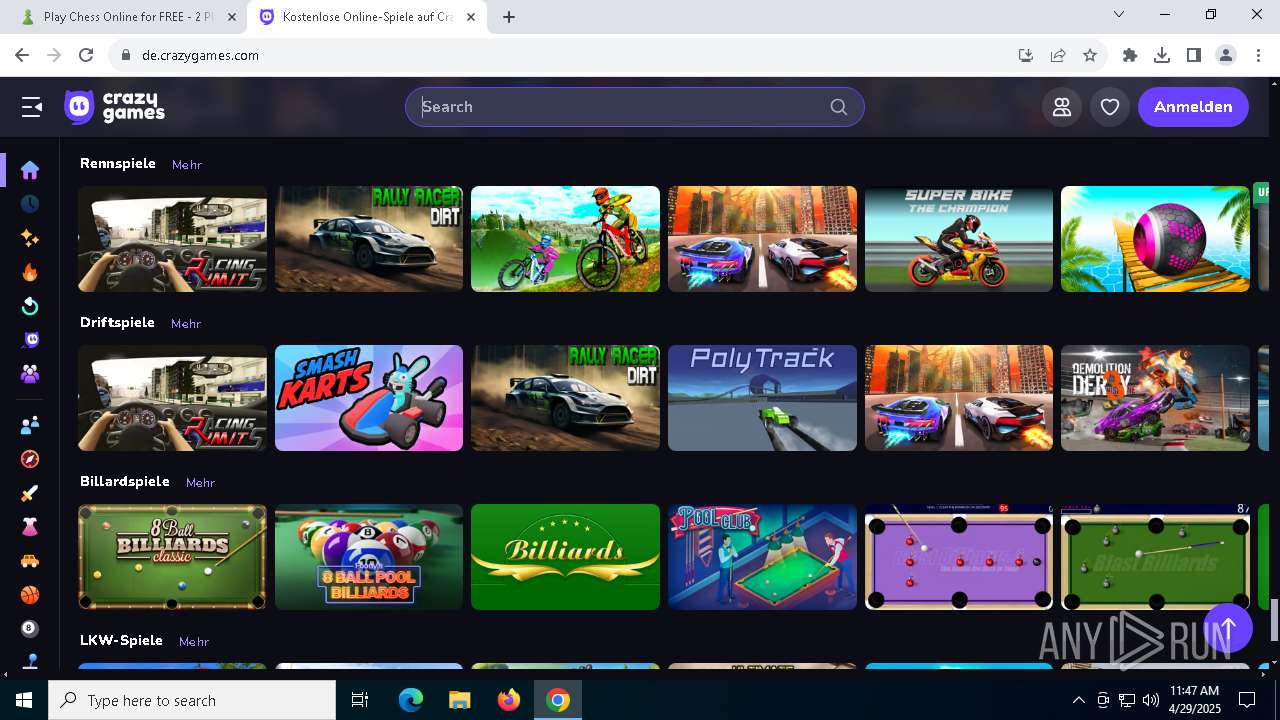Viewport: 1280px width, 720px height.
Task: Click the Billardspiele heading
Action: click(x=125, y=481)
